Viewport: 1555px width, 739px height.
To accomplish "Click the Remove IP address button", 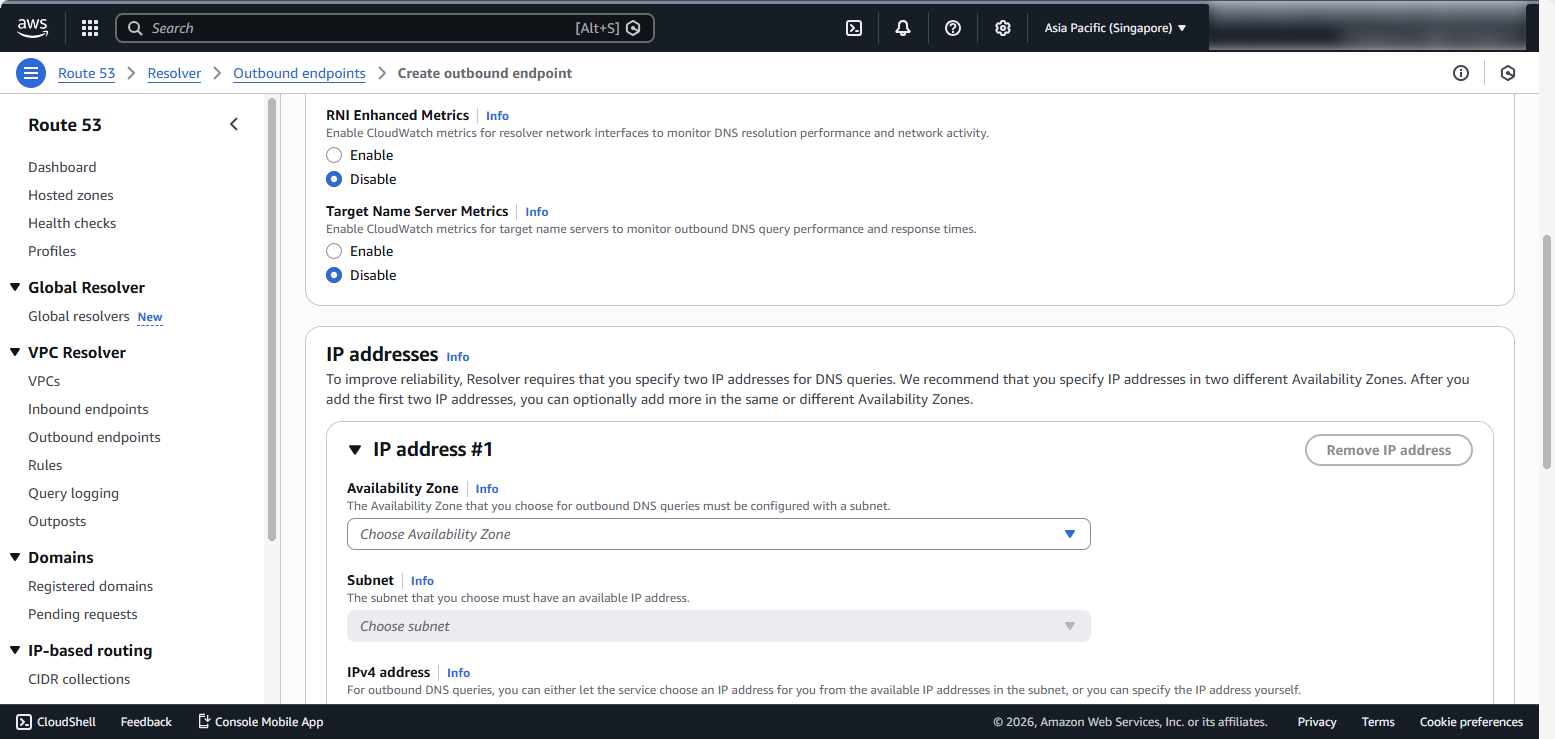I will [x=1389, y=450].
